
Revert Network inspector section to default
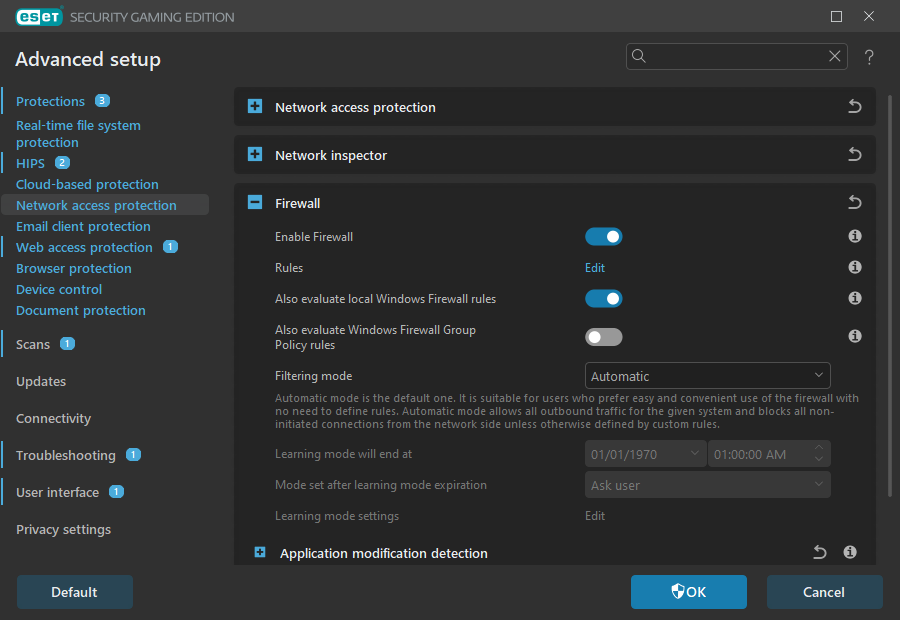click(855, 155)
